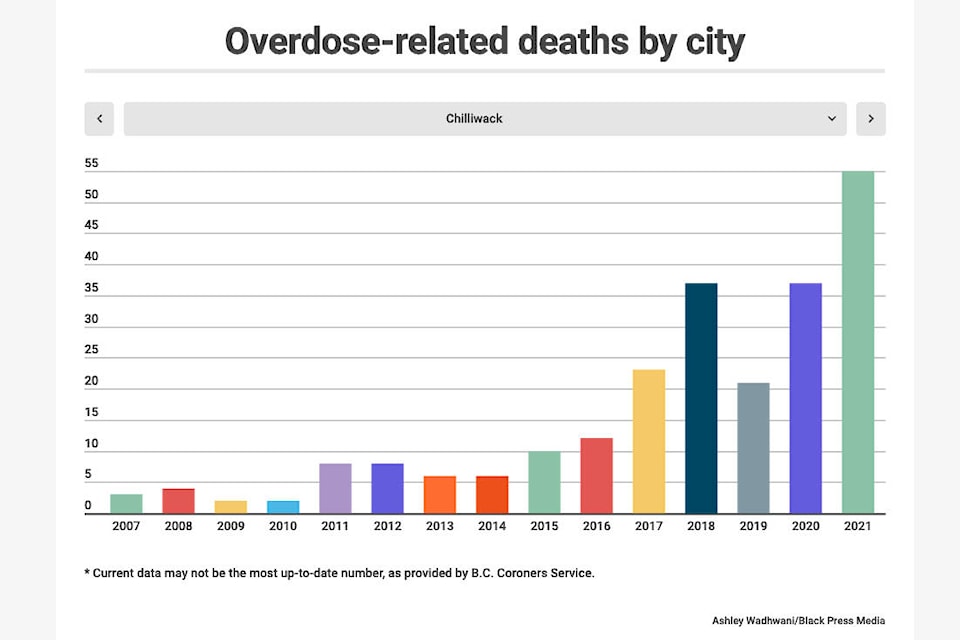This screenshot has height=640, width=960.
Task: Select the 2012 purple bar
Action: click(388, 488)
